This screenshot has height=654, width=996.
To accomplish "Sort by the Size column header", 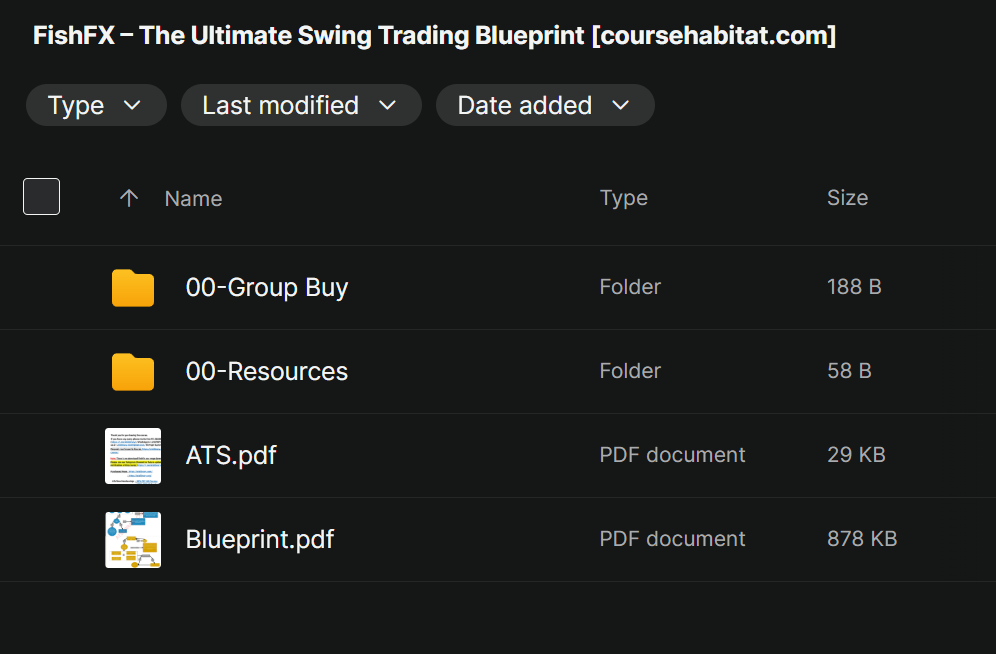I will pos(847,198).
